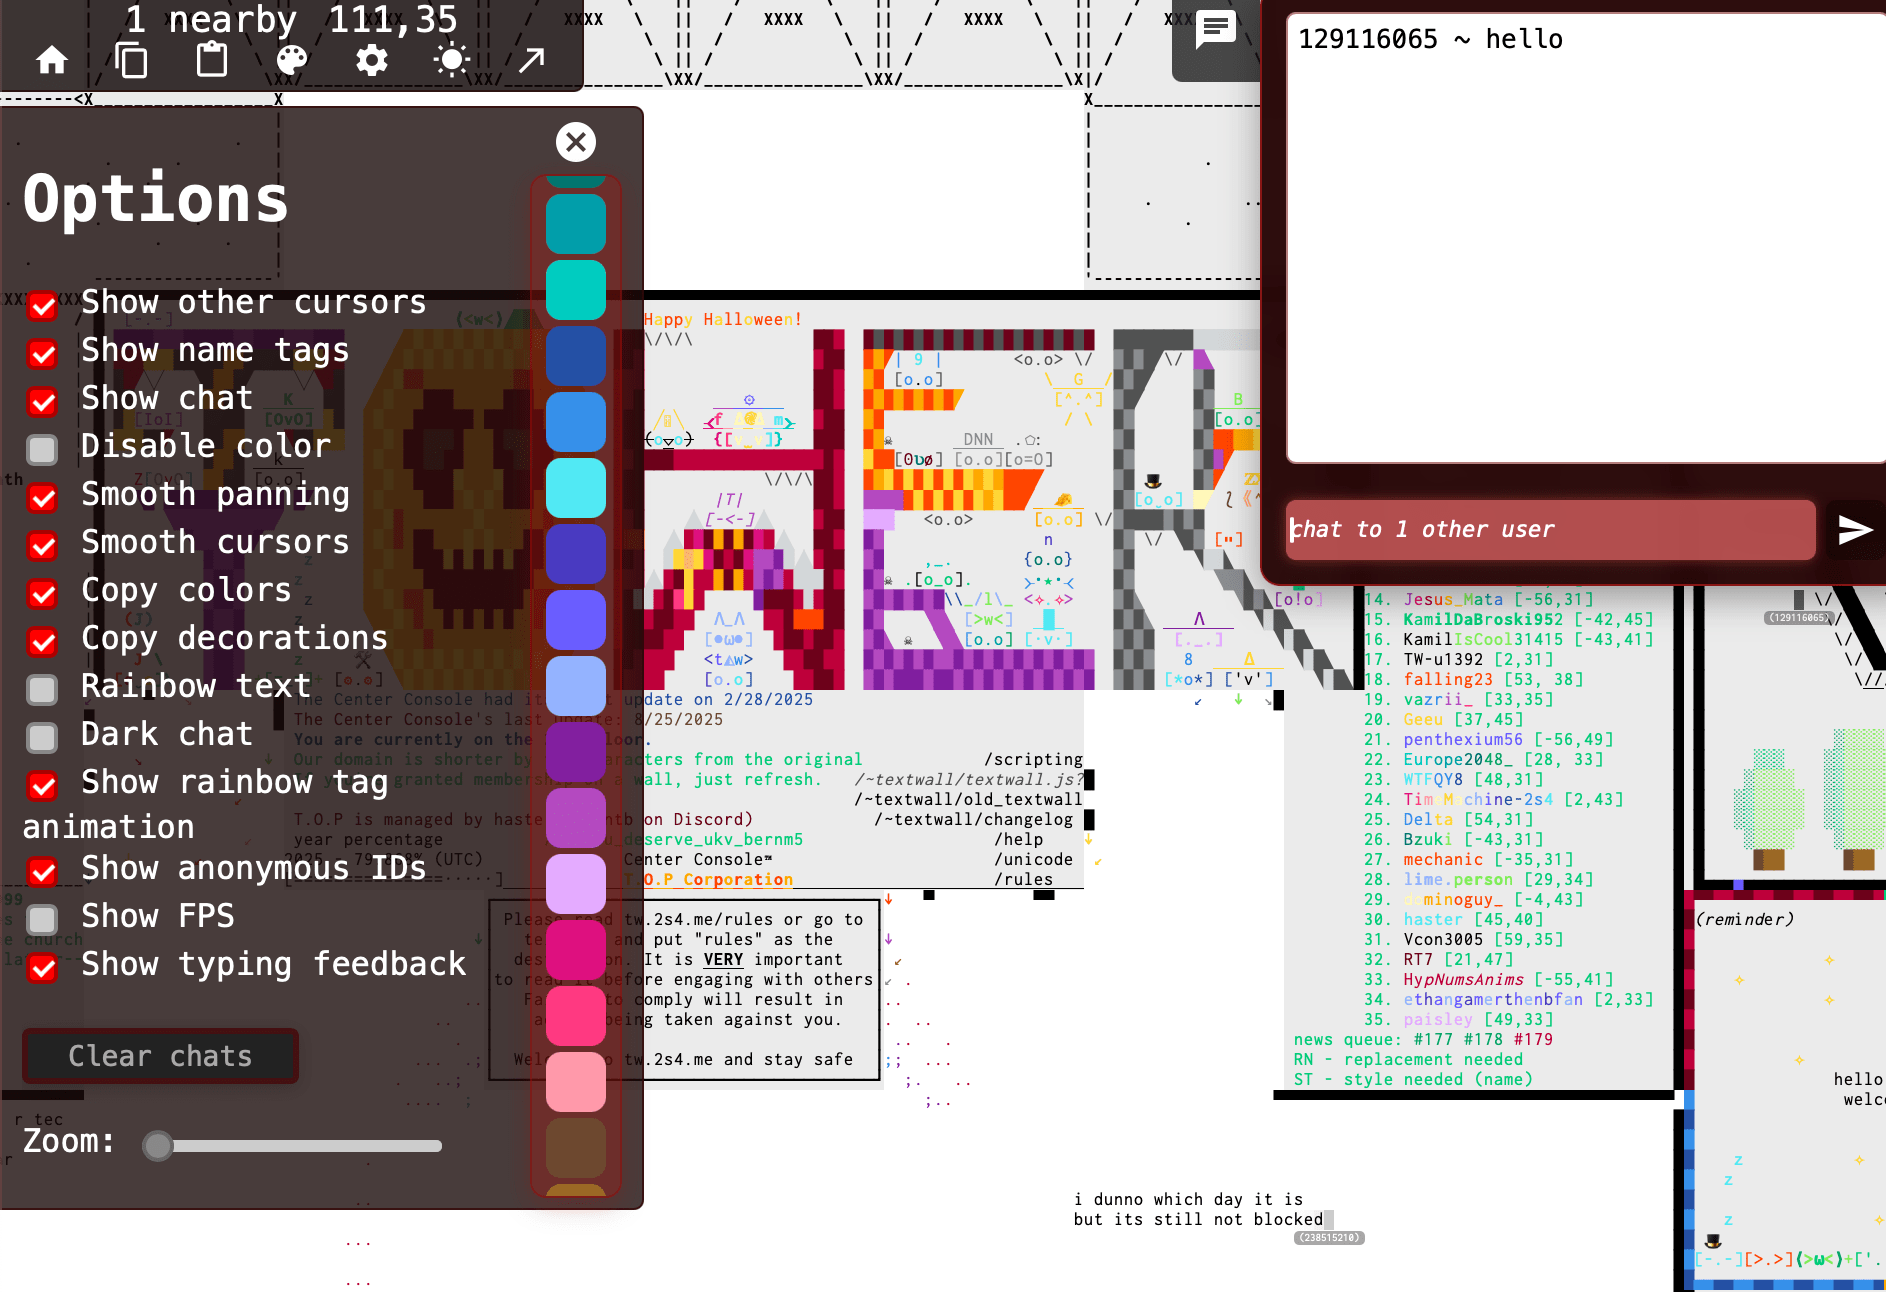Send chat message with arrow button
This screenshot has width=1886, height=1292.
tap(1854, 530)
